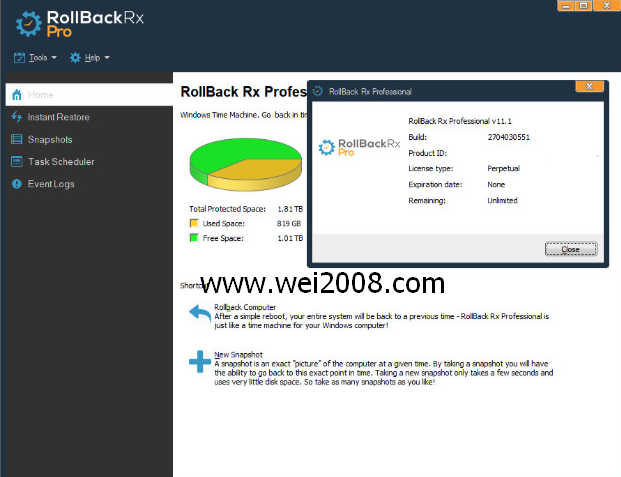Click the Snapshots list icon
This screenshot has width=621, height=477.
[x=17, y=139]
